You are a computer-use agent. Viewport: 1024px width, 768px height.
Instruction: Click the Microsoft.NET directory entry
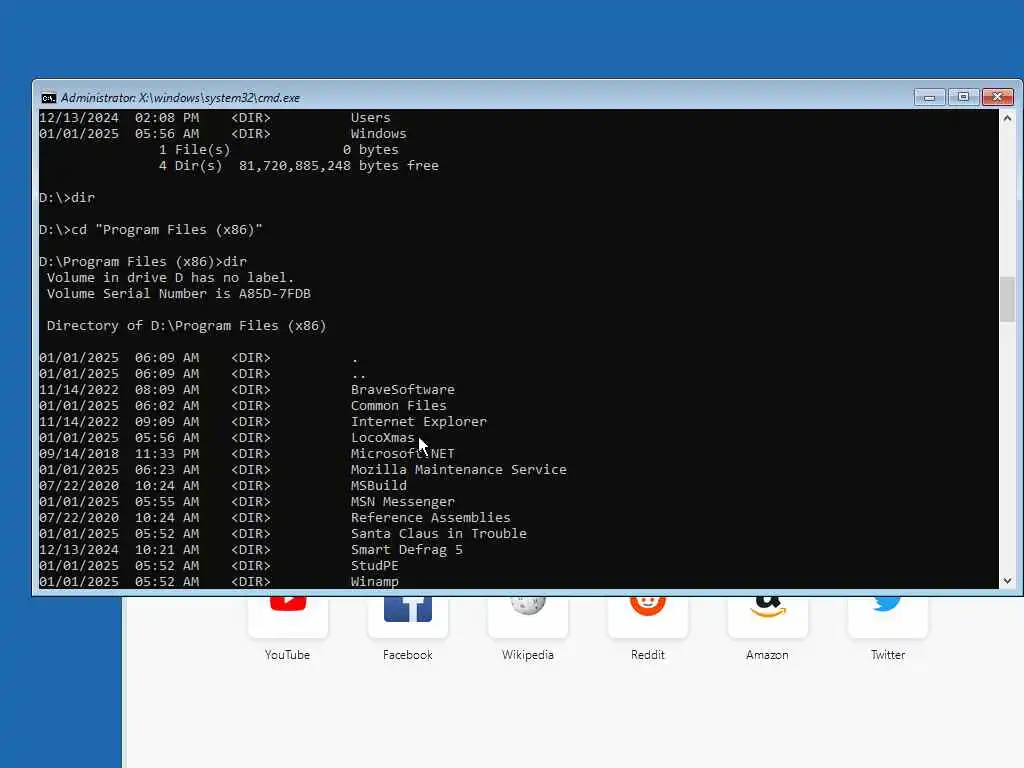pos(402,453)
